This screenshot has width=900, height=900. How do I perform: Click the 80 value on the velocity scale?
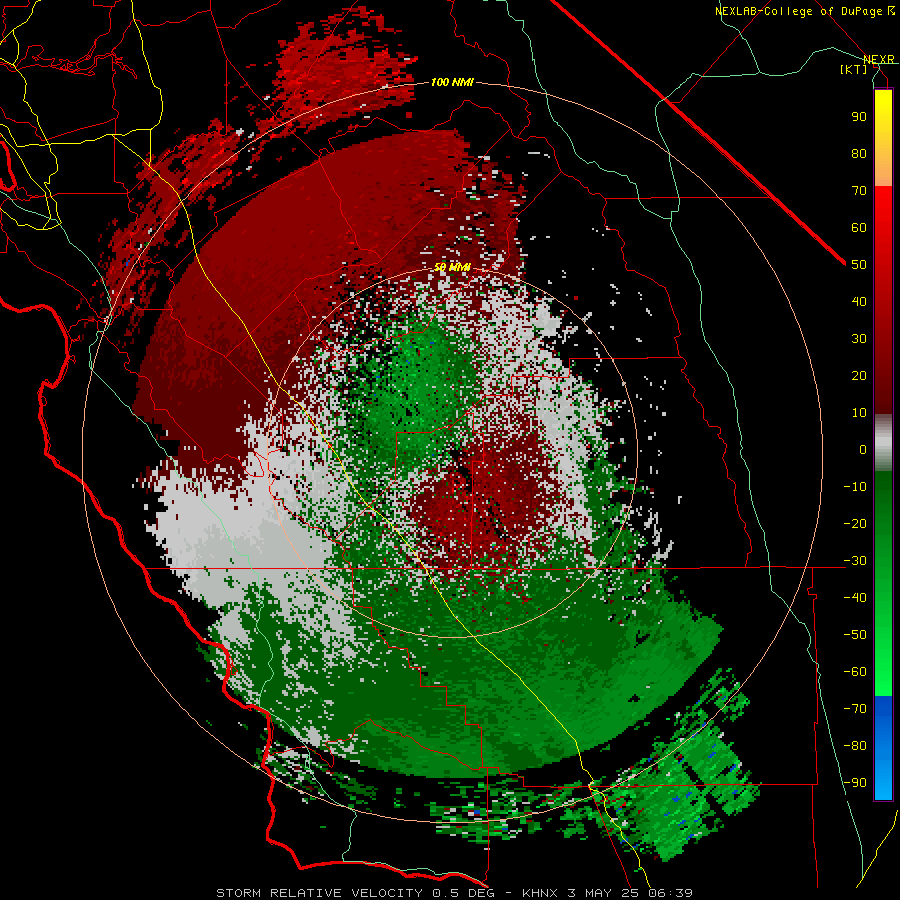(859, 153)
